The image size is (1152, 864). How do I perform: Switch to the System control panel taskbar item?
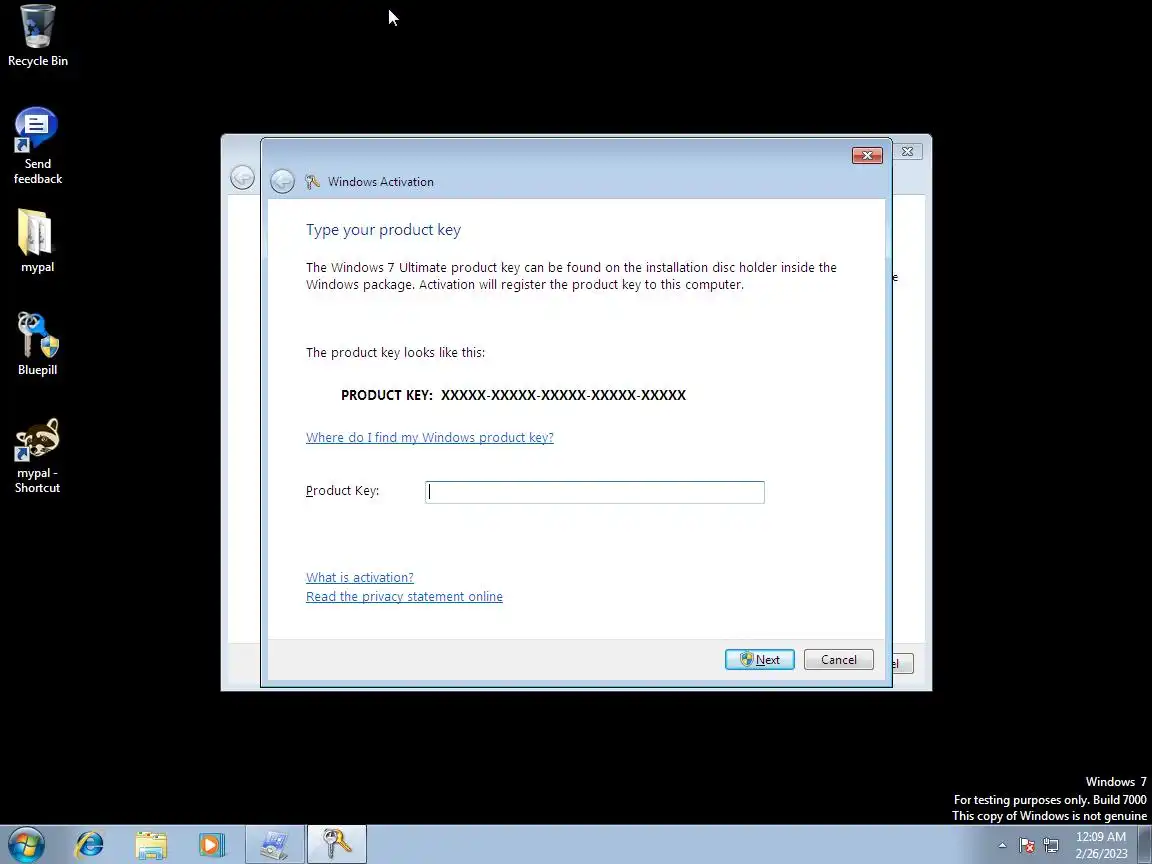(x=274, y=845)
